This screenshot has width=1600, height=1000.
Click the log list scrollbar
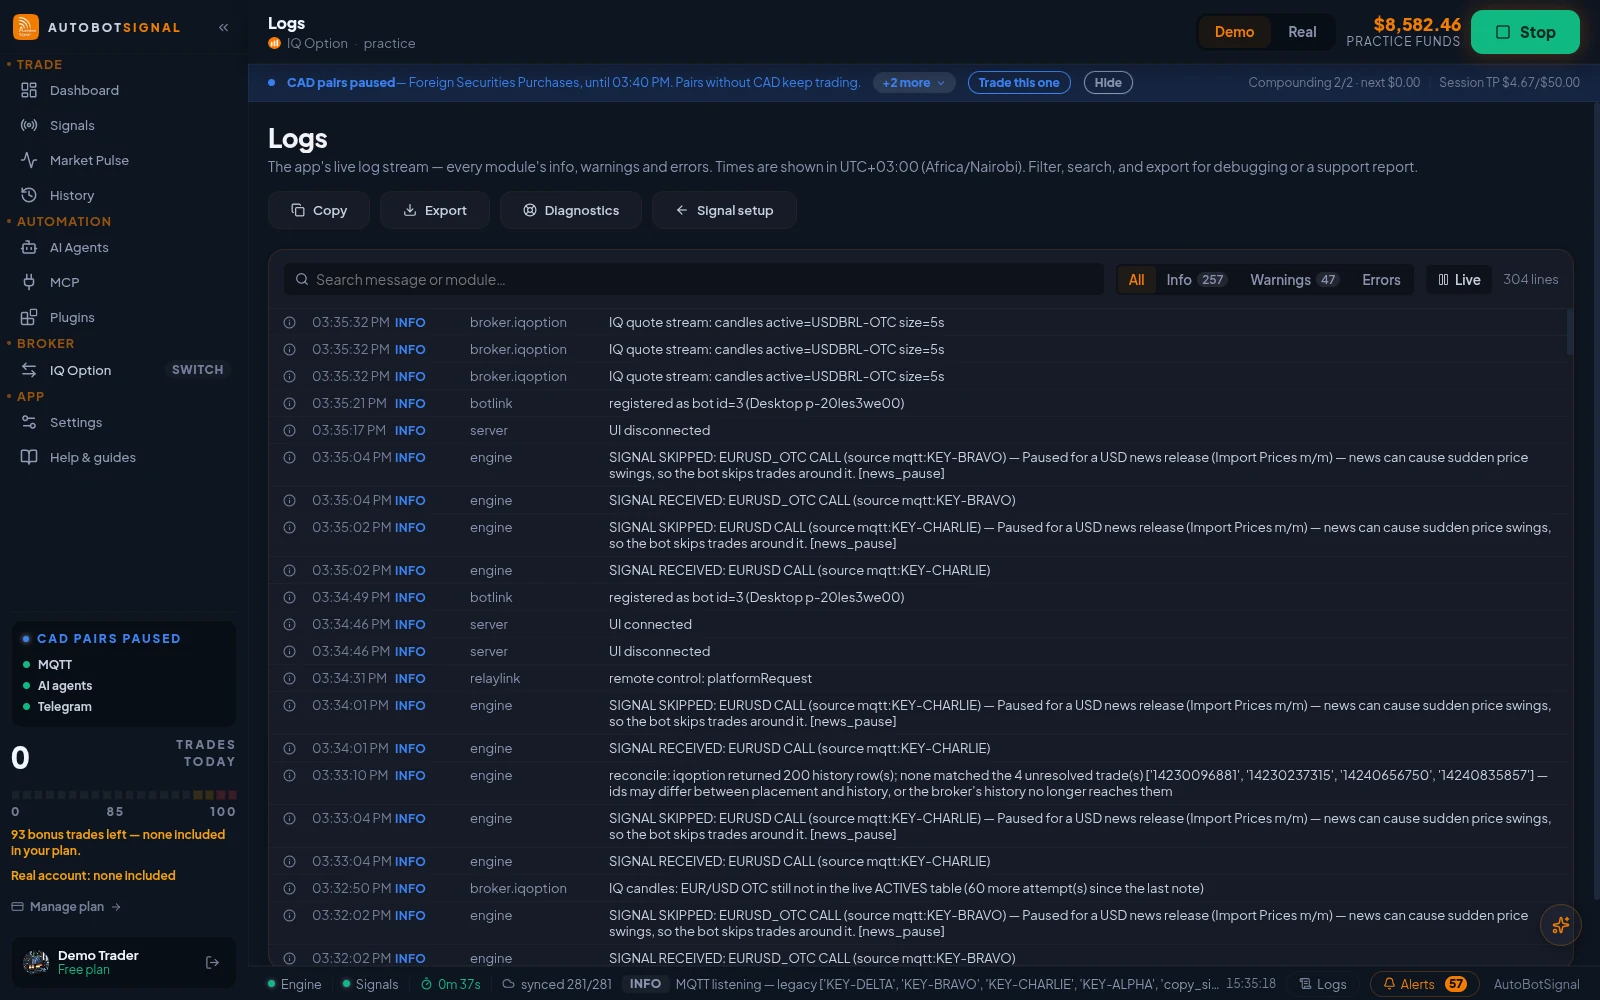pos(1569,332)
